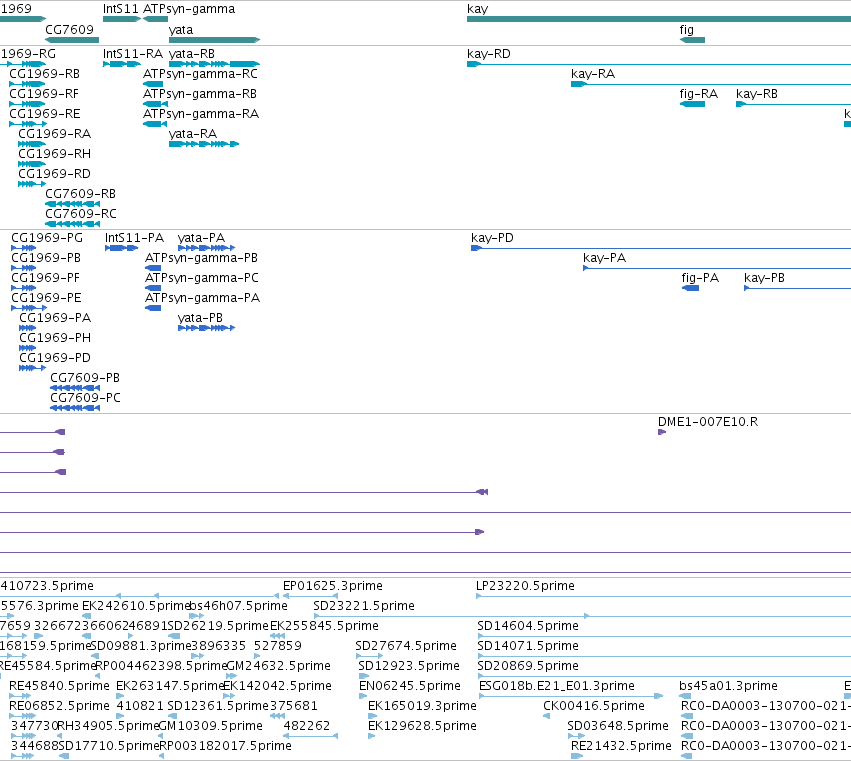Click EST CK00416.5prime label
Screen dimensions: 851x761
click(594, 706)
